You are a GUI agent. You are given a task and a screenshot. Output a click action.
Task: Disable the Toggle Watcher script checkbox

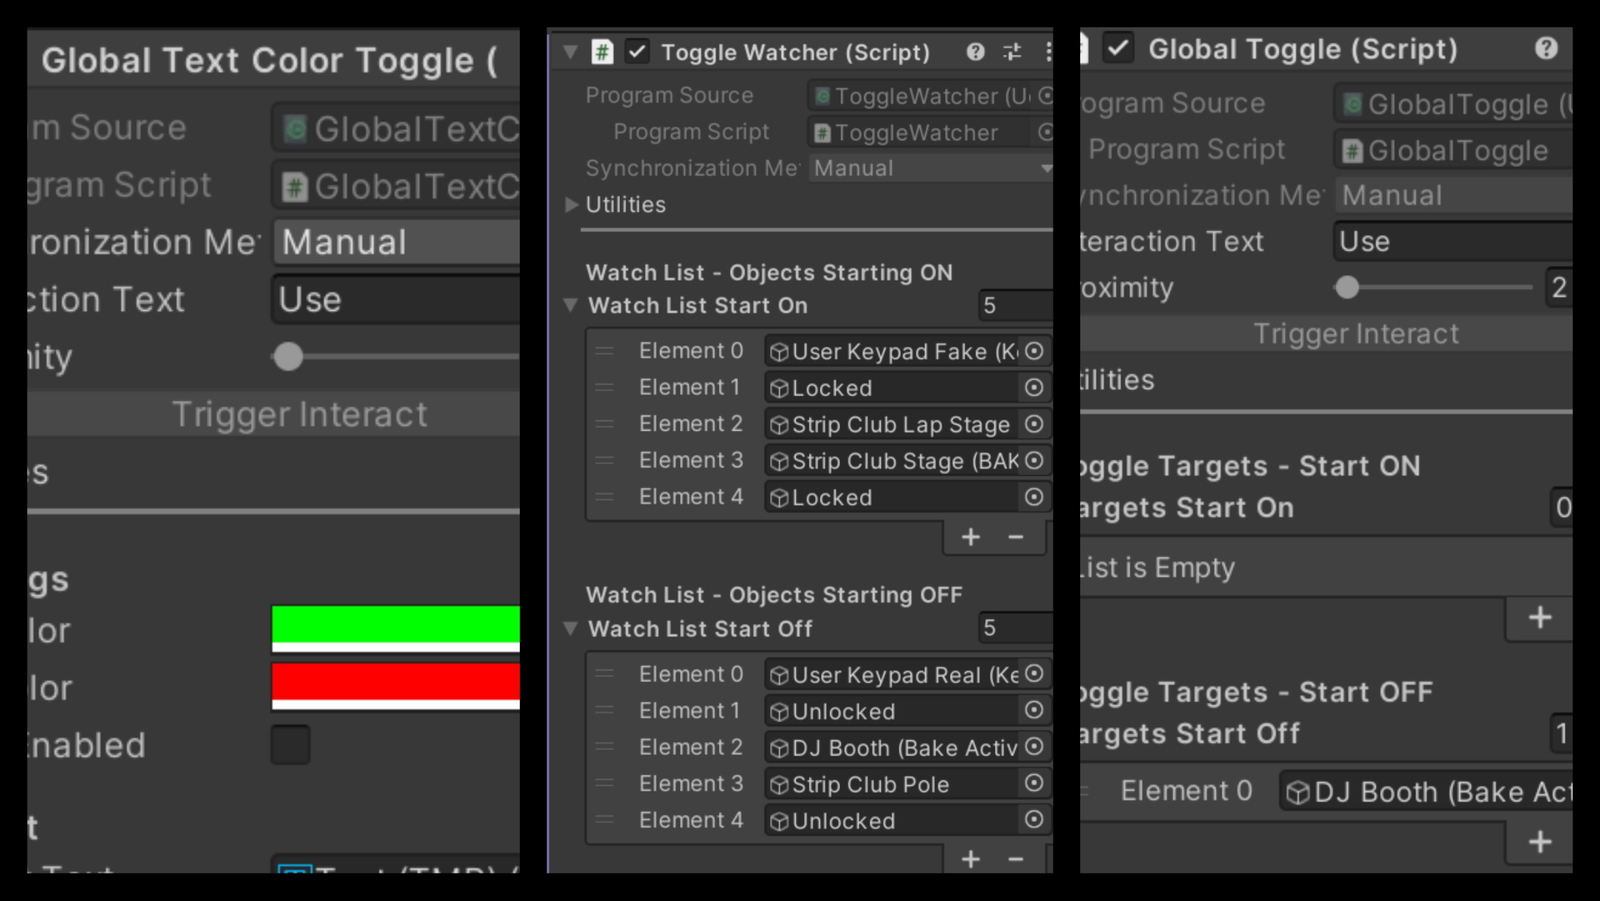tap(637, 52)
